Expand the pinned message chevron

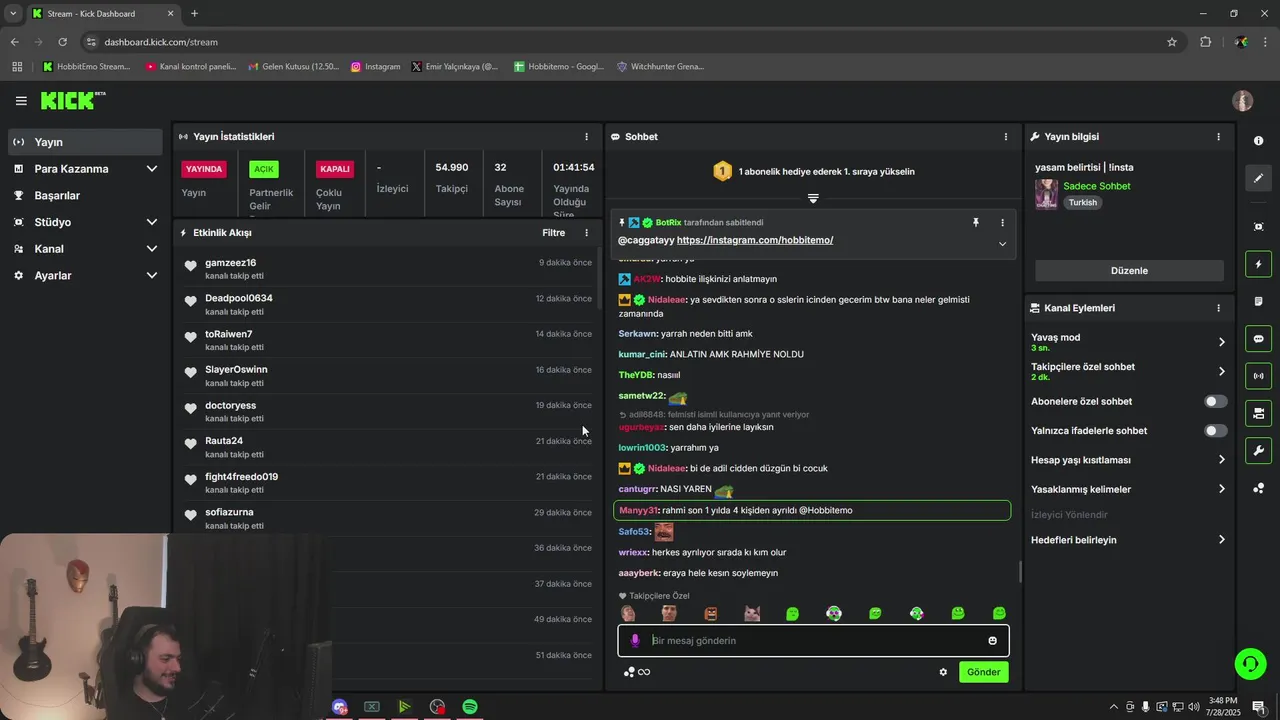[1002, 244]
